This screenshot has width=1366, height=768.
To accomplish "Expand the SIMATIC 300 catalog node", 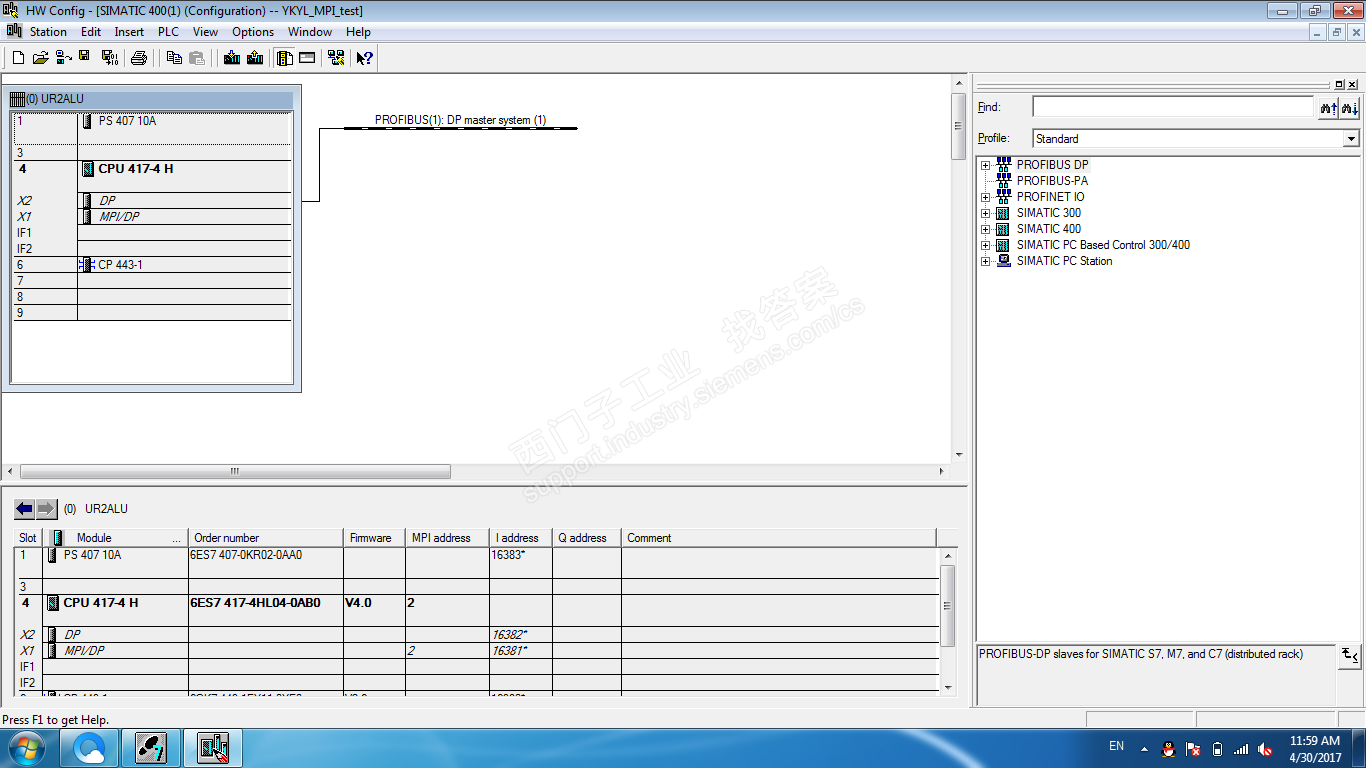I will [x=985, y=213].
